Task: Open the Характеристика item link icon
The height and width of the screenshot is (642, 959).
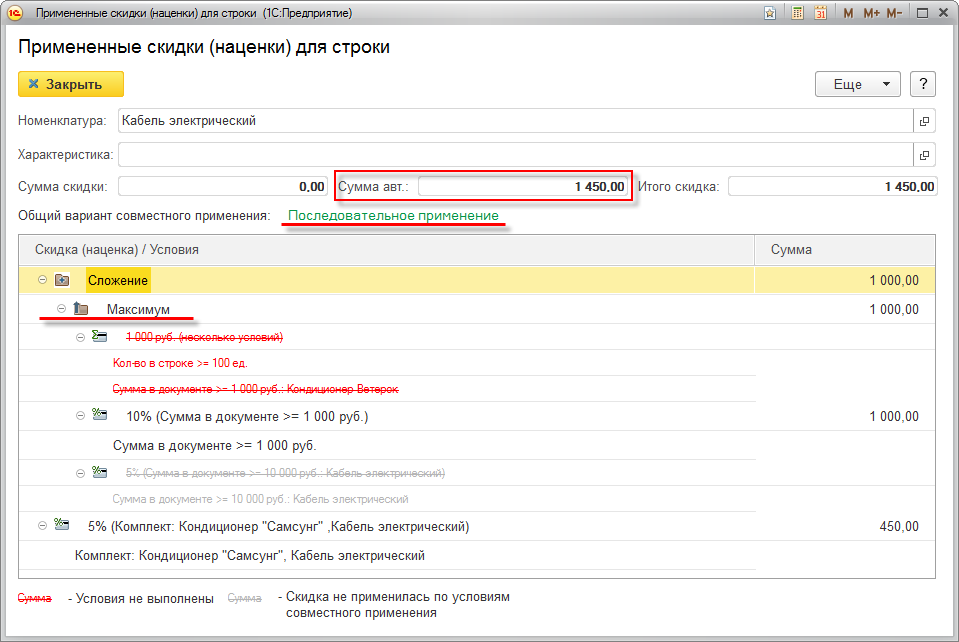Action: (924, 155)
